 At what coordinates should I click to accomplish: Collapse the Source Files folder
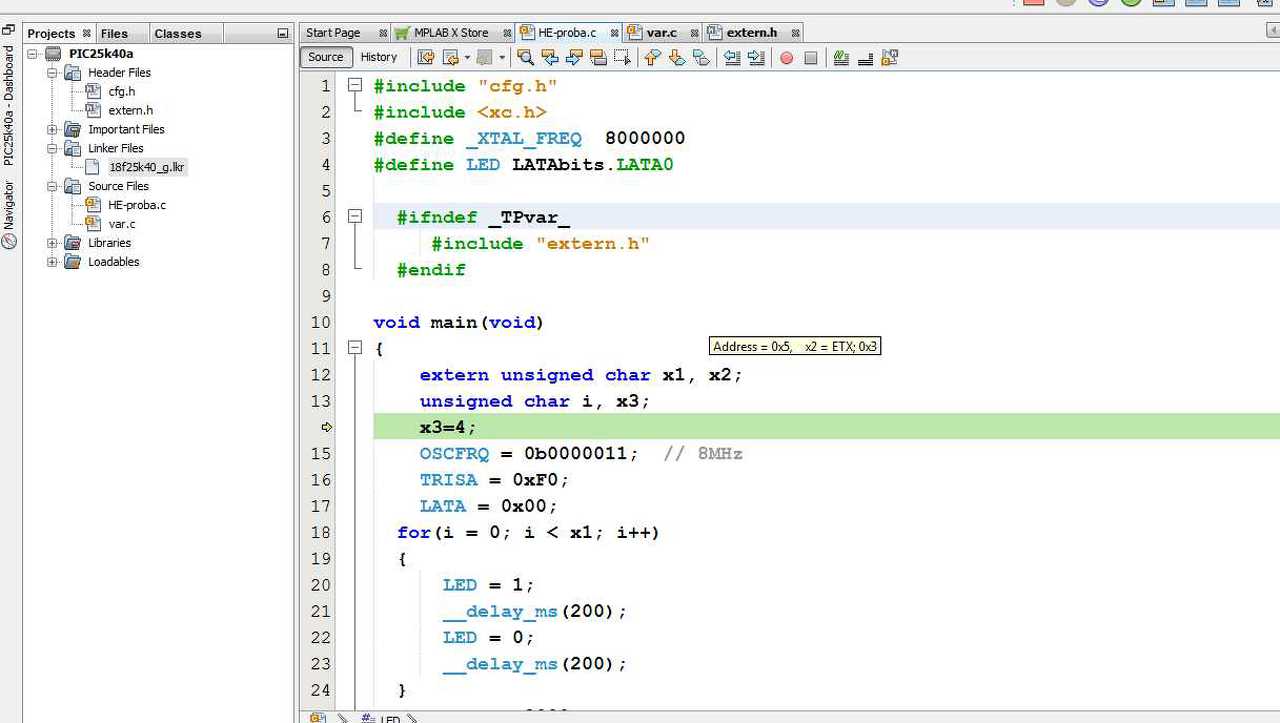tap(52, 186)
